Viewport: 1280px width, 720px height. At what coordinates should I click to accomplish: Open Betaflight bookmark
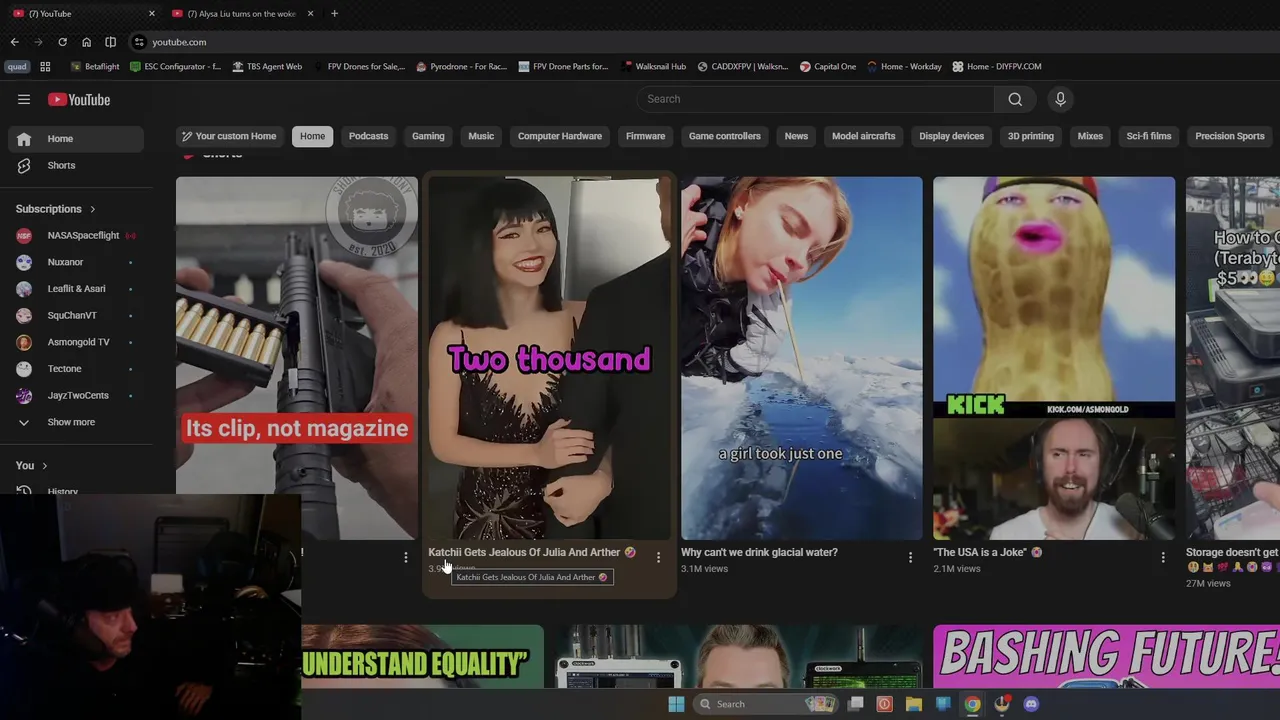[x=95, y=66]
